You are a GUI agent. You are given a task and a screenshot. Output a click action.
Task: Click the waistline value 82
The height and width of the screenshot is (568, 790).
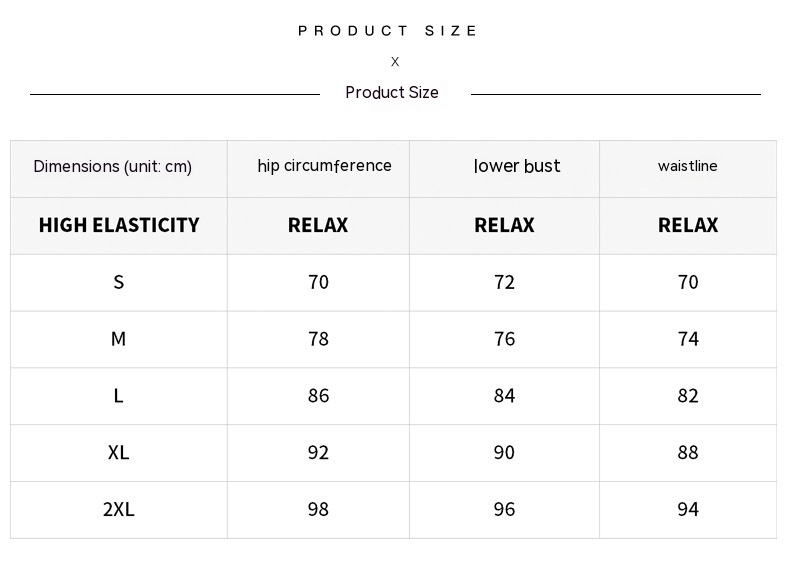(687, 396)
